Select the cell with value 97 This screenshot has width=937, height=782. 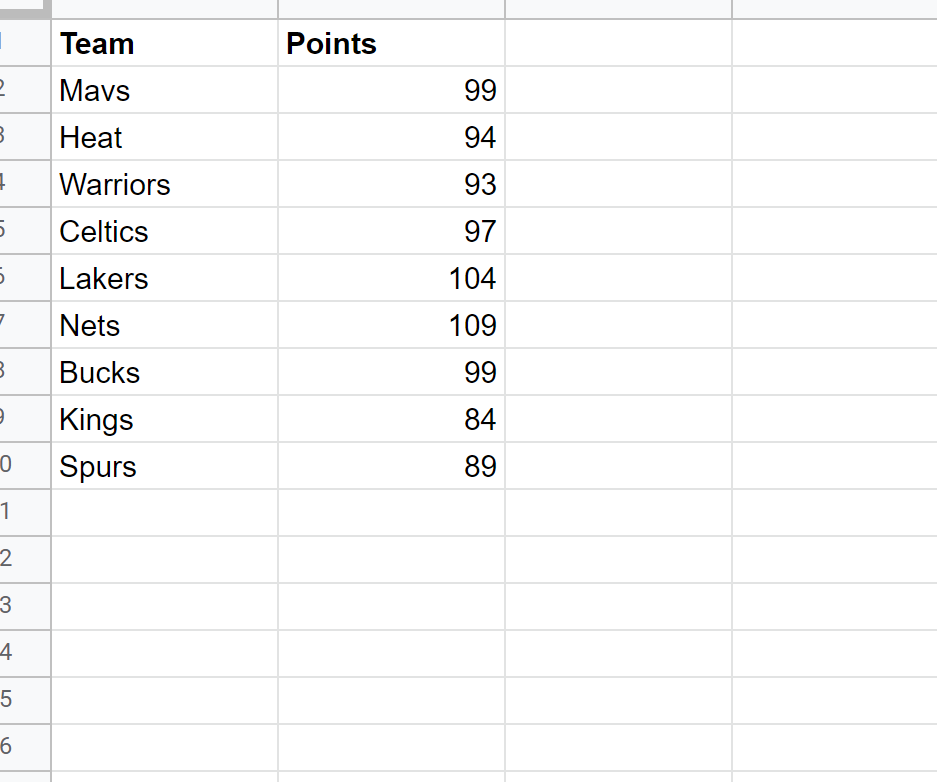[x=391, y=232]
